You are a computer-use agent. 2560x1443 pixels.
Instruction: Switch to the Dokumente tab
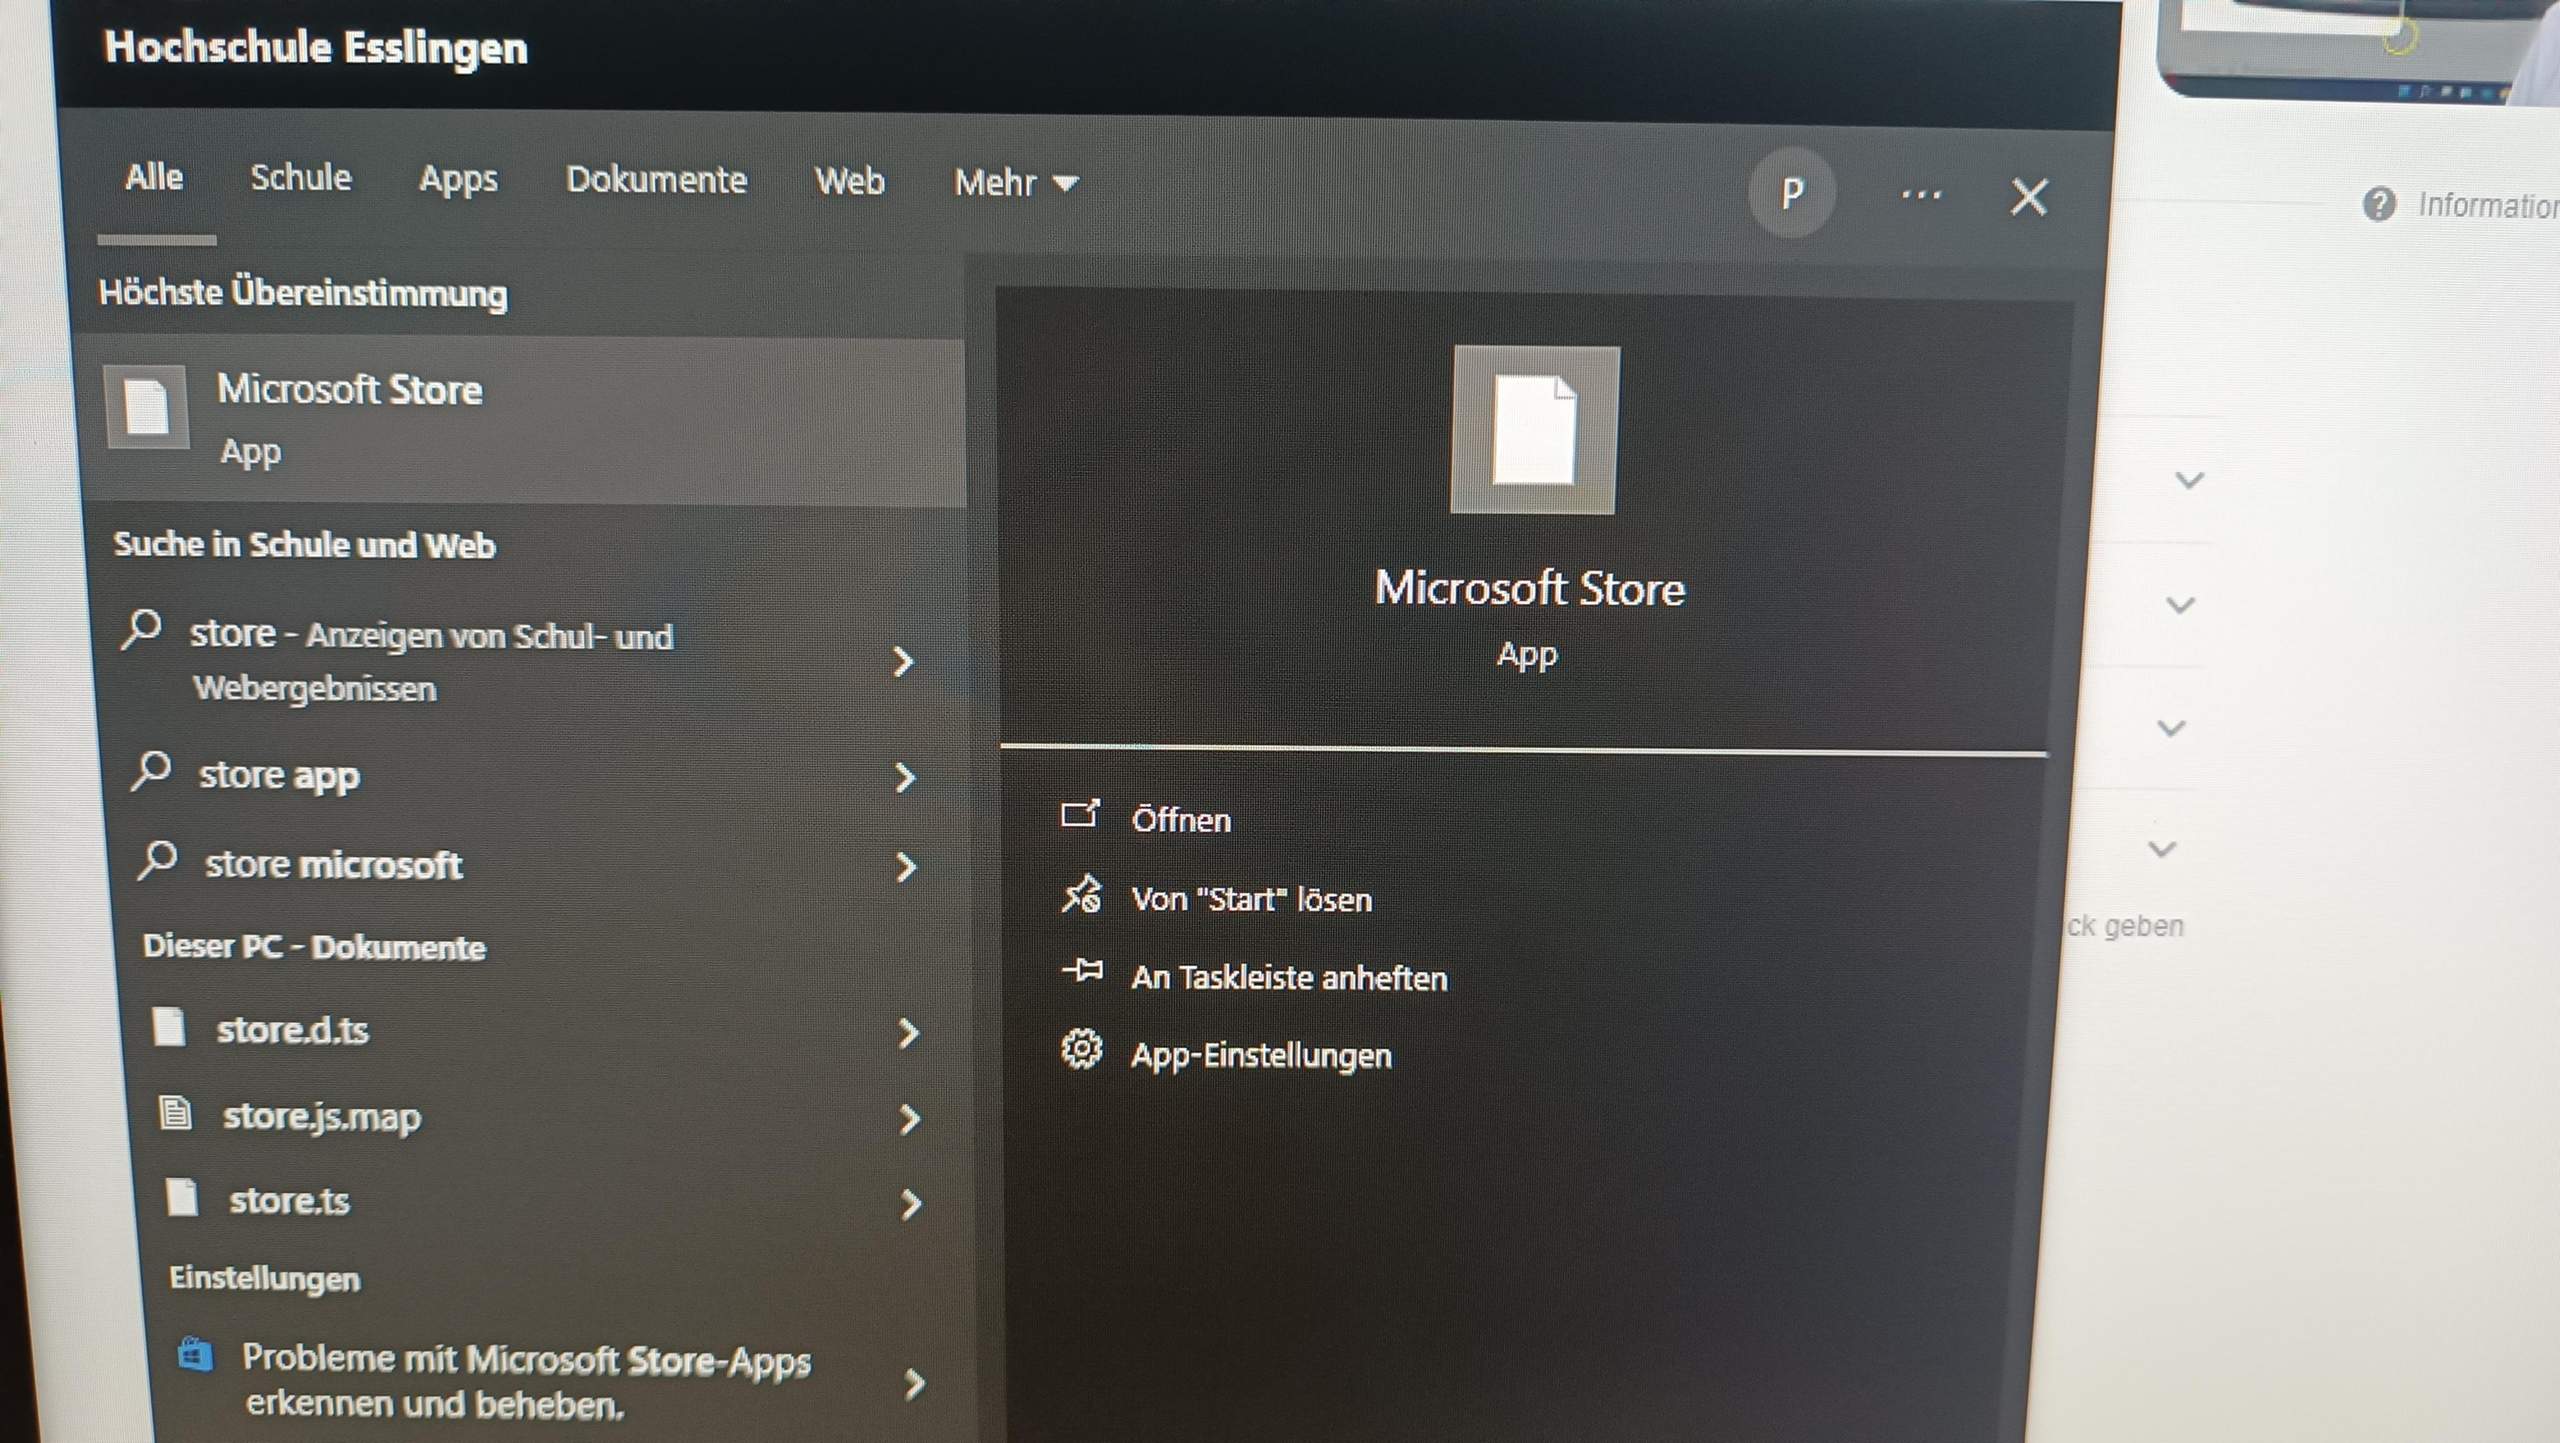[x=656, y=180]
